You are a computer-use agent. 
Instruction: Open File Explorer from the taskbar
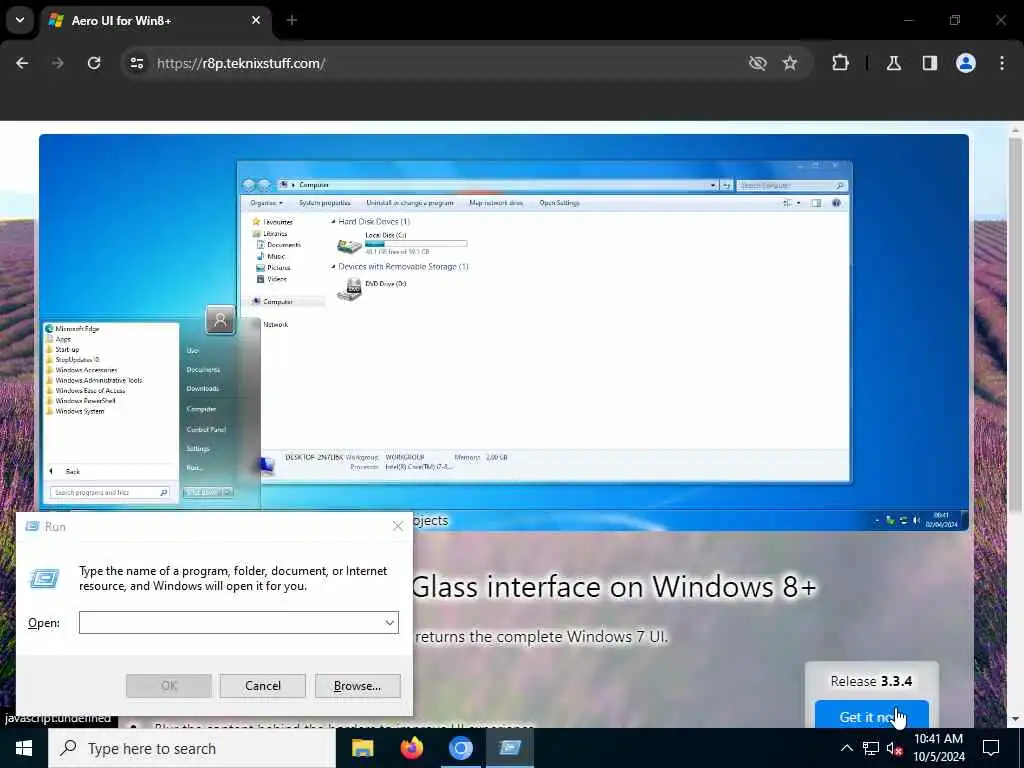click(x=362, y=748)
